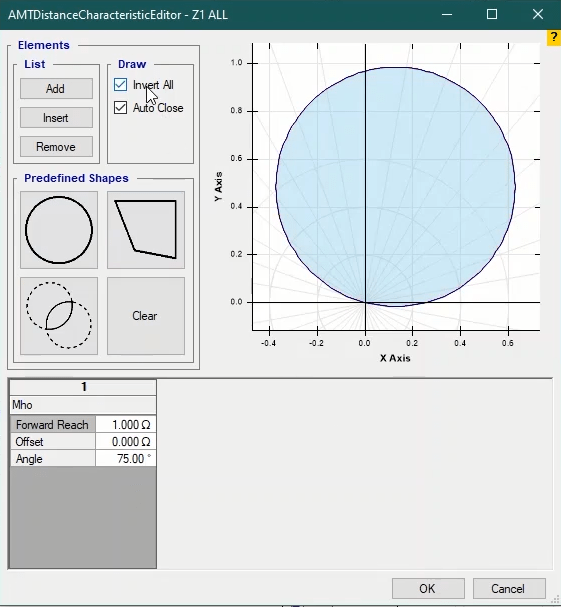Select element column header 1
Viewport: 561px width, 607px height.
click(83, 387)
